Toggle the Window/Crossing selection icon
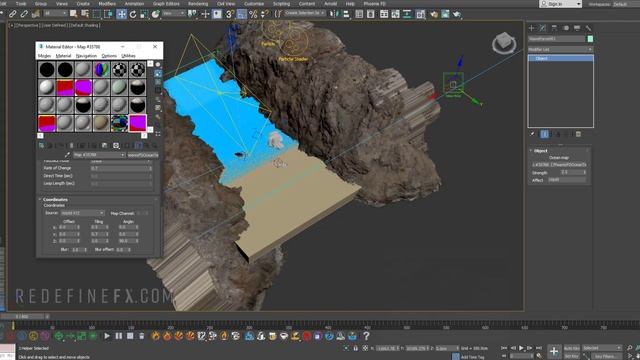The image size is (640, 360). tap(108, 14)
